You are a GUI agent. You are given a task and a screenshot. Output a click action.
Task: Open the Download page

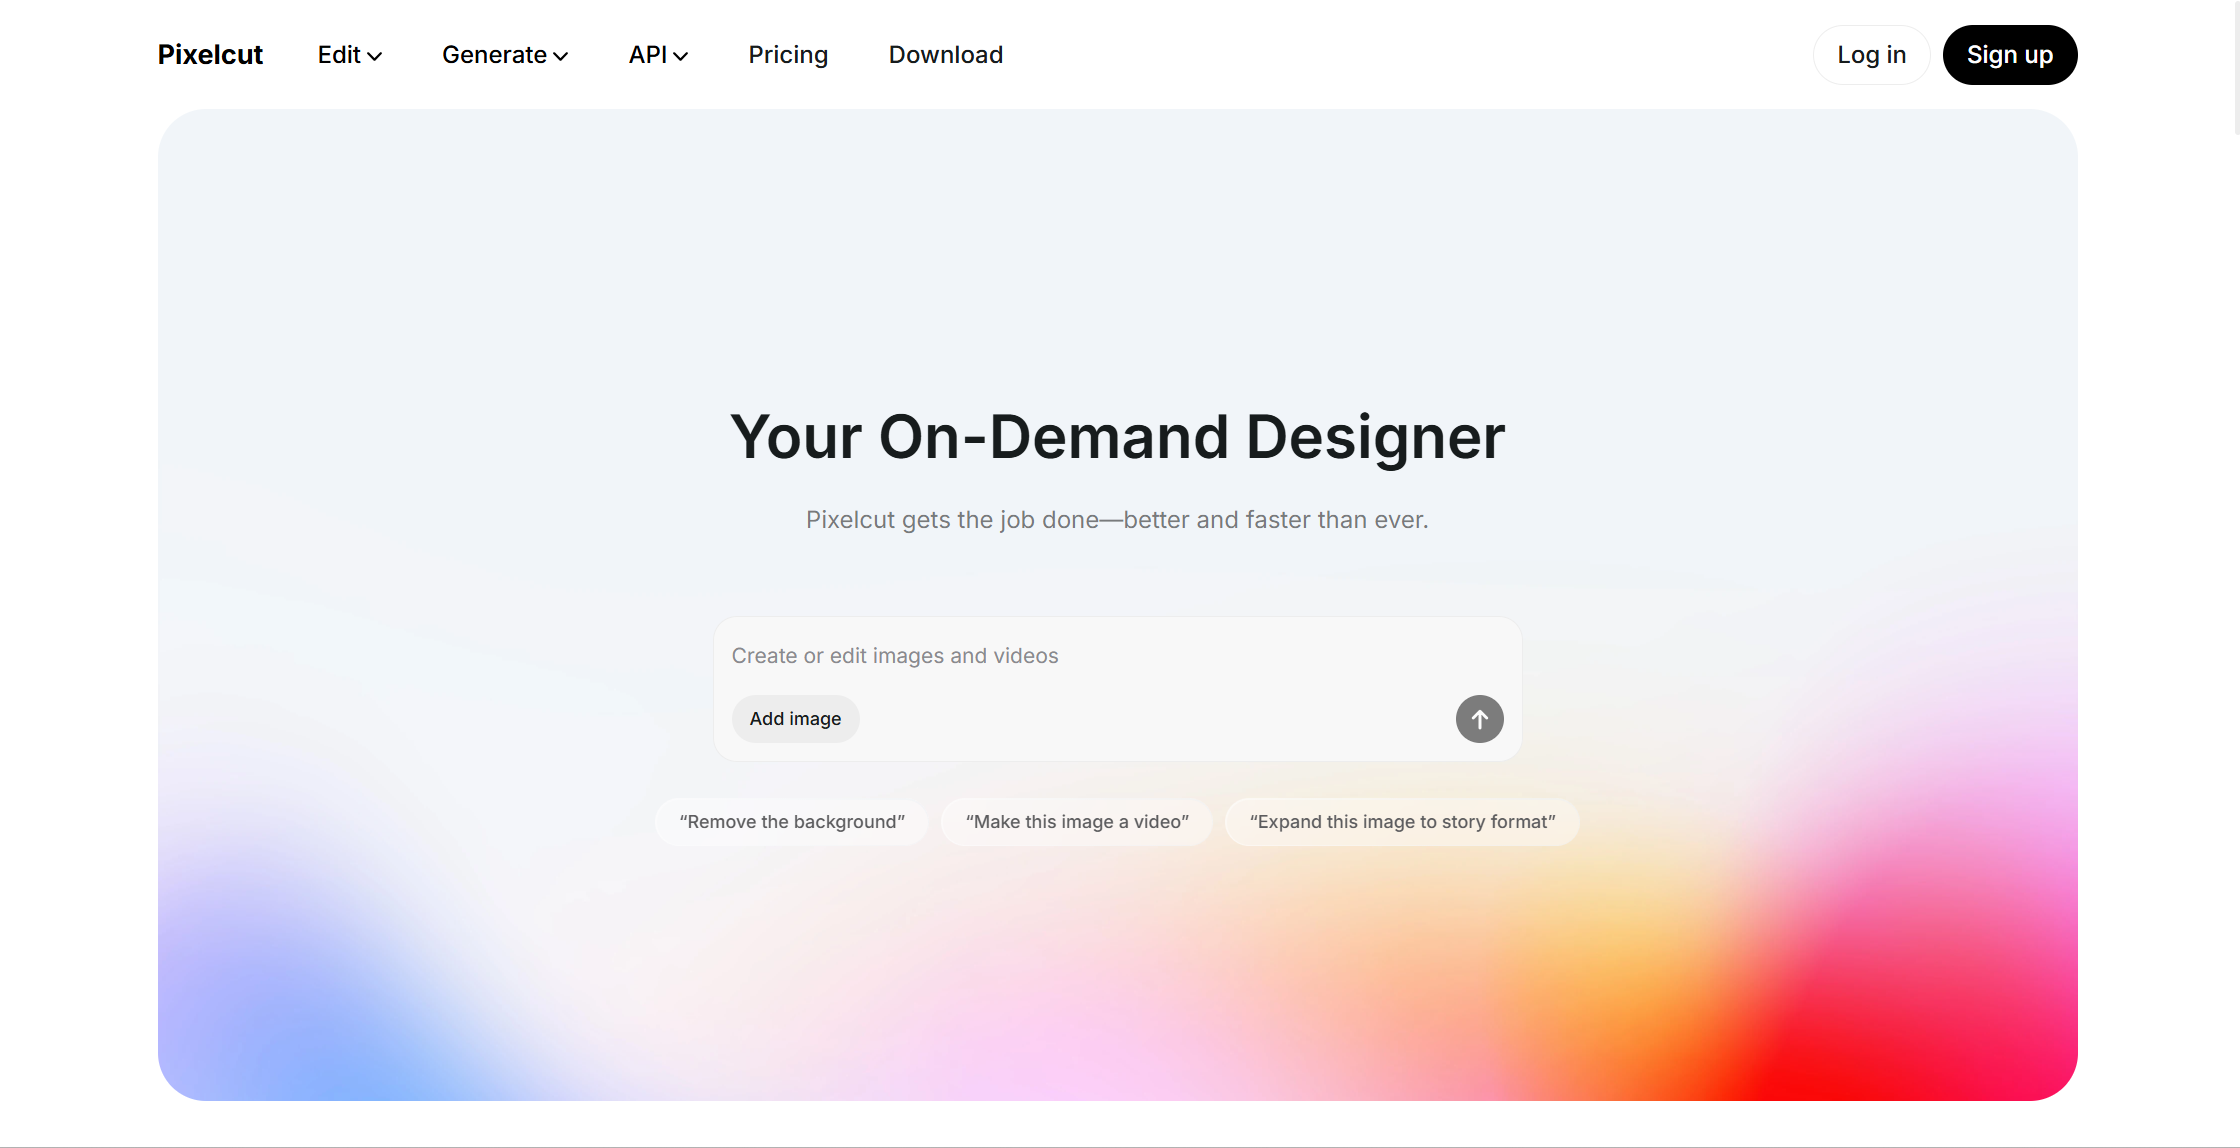pyautogui.click(x=945, y=55)
